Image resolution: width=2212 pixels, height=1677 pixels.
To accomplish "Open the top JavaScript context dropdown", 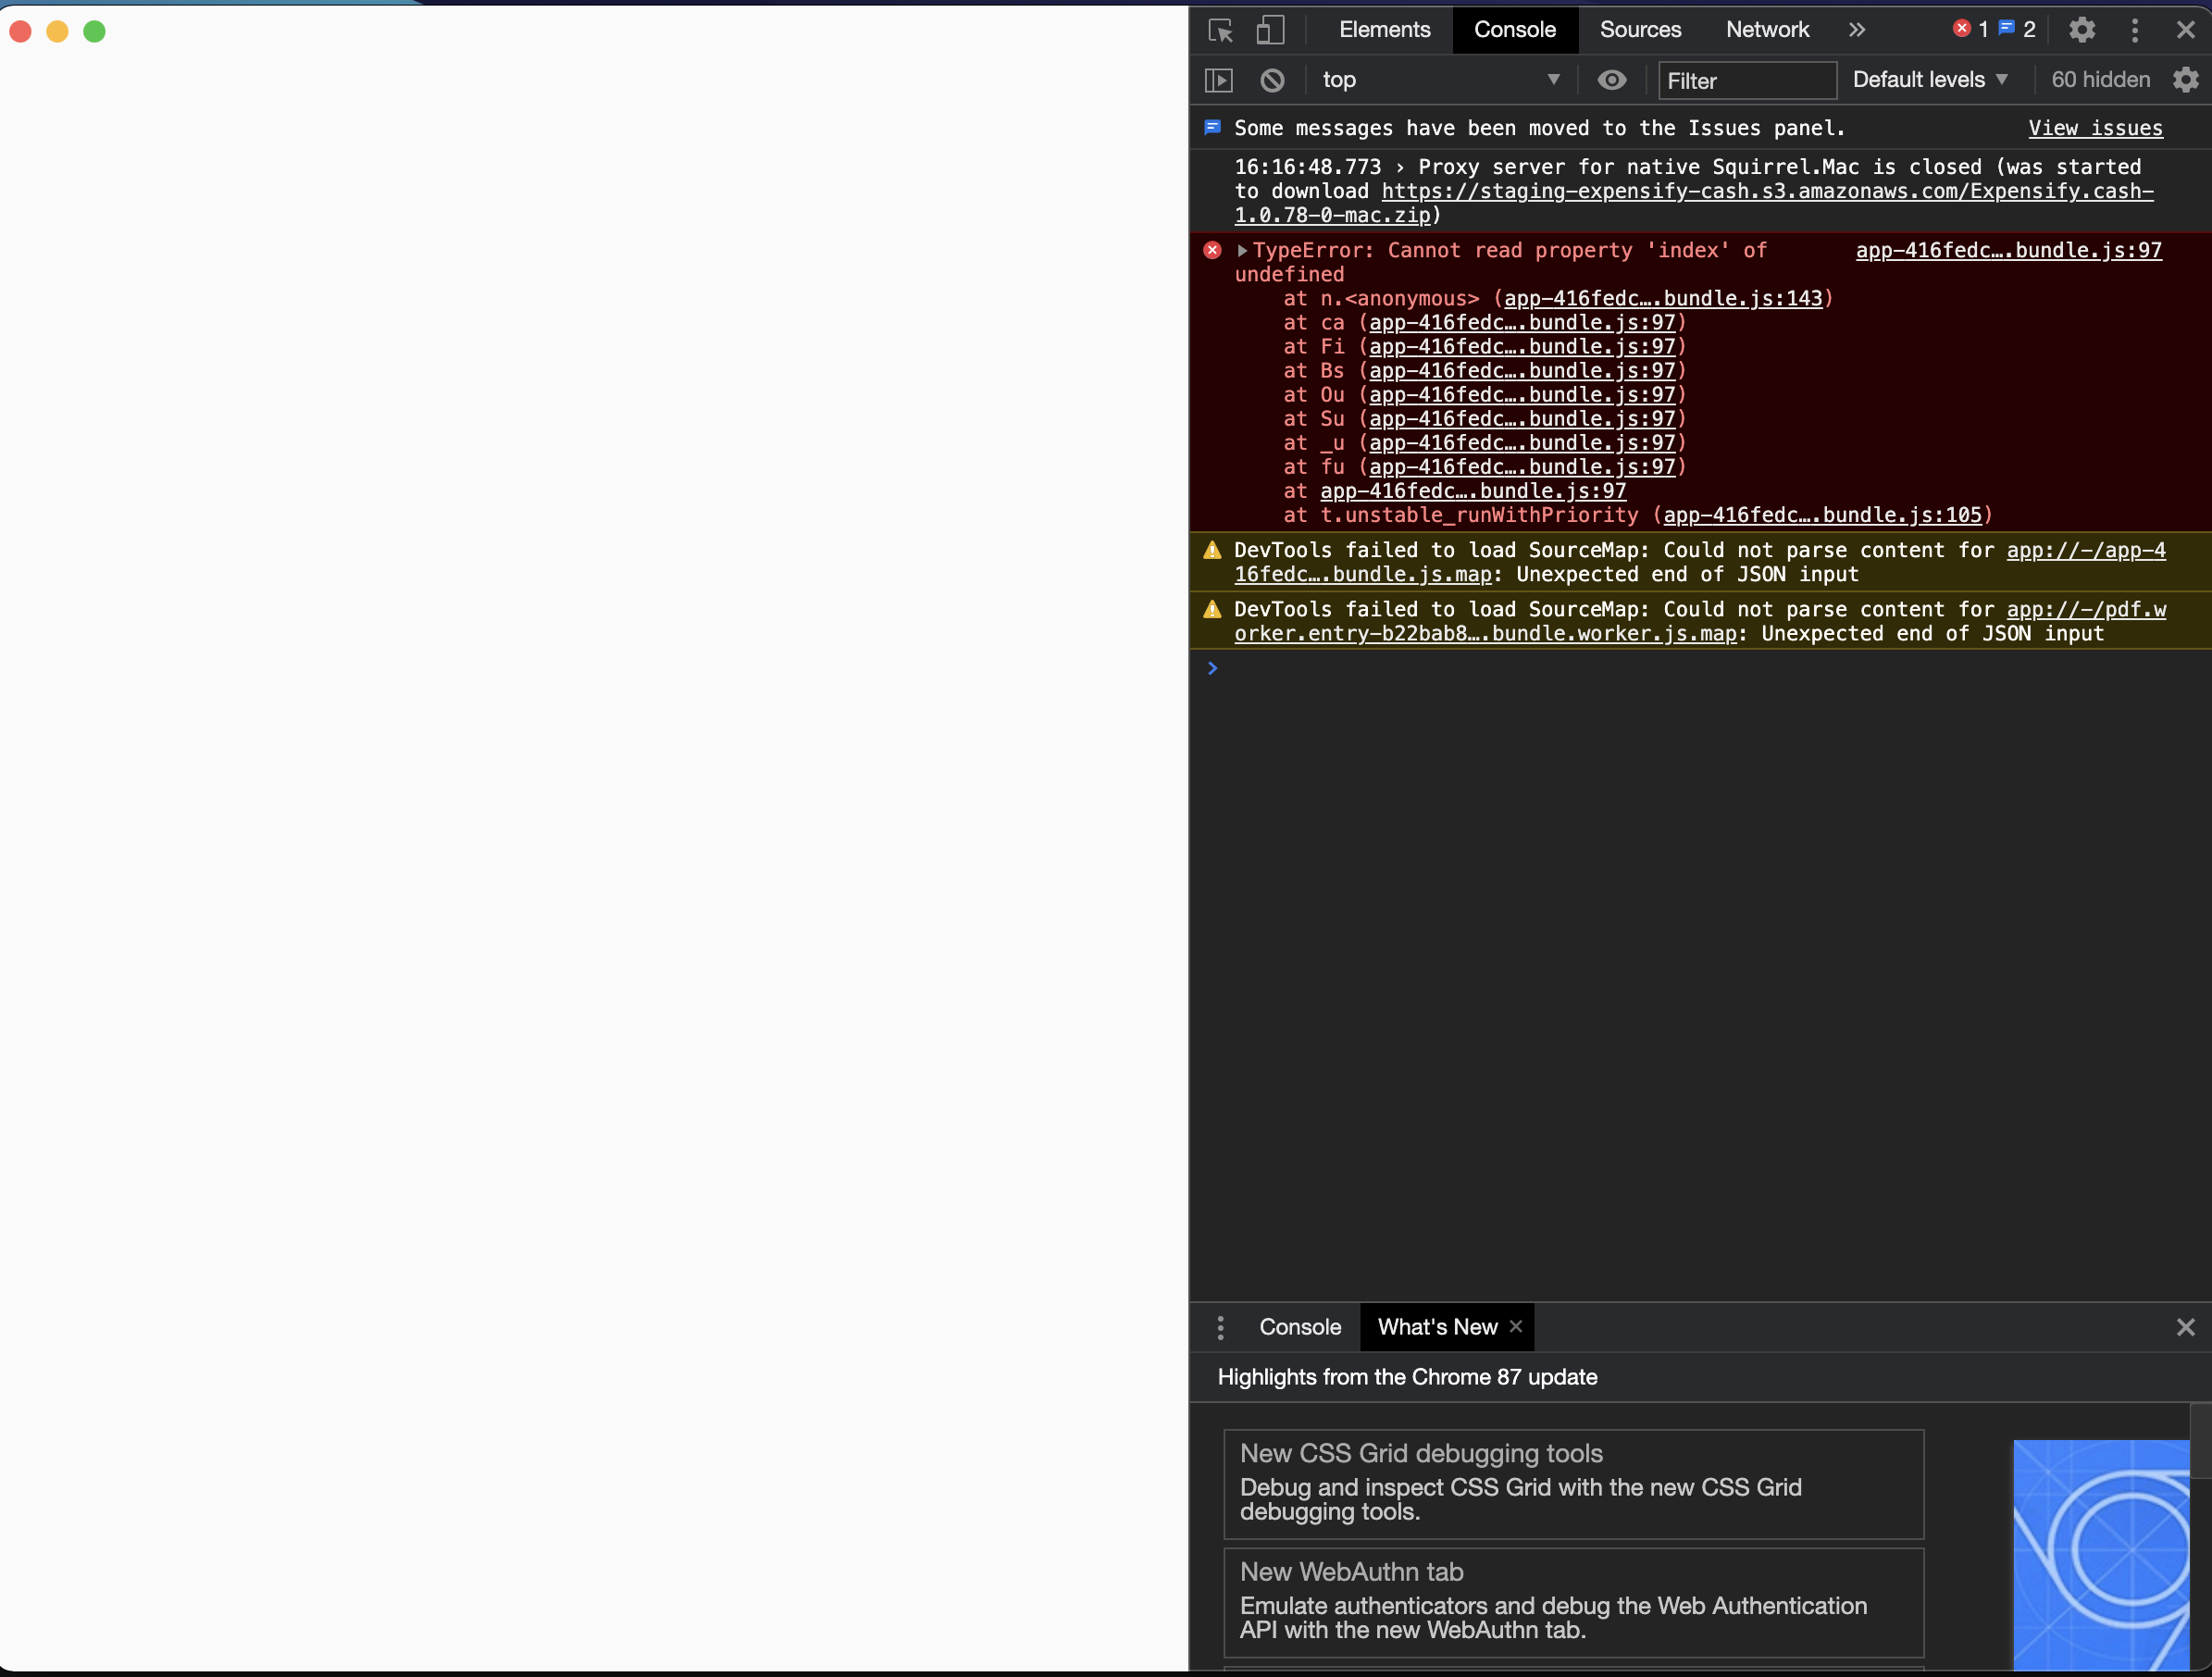I will (x=1440, y=80).
